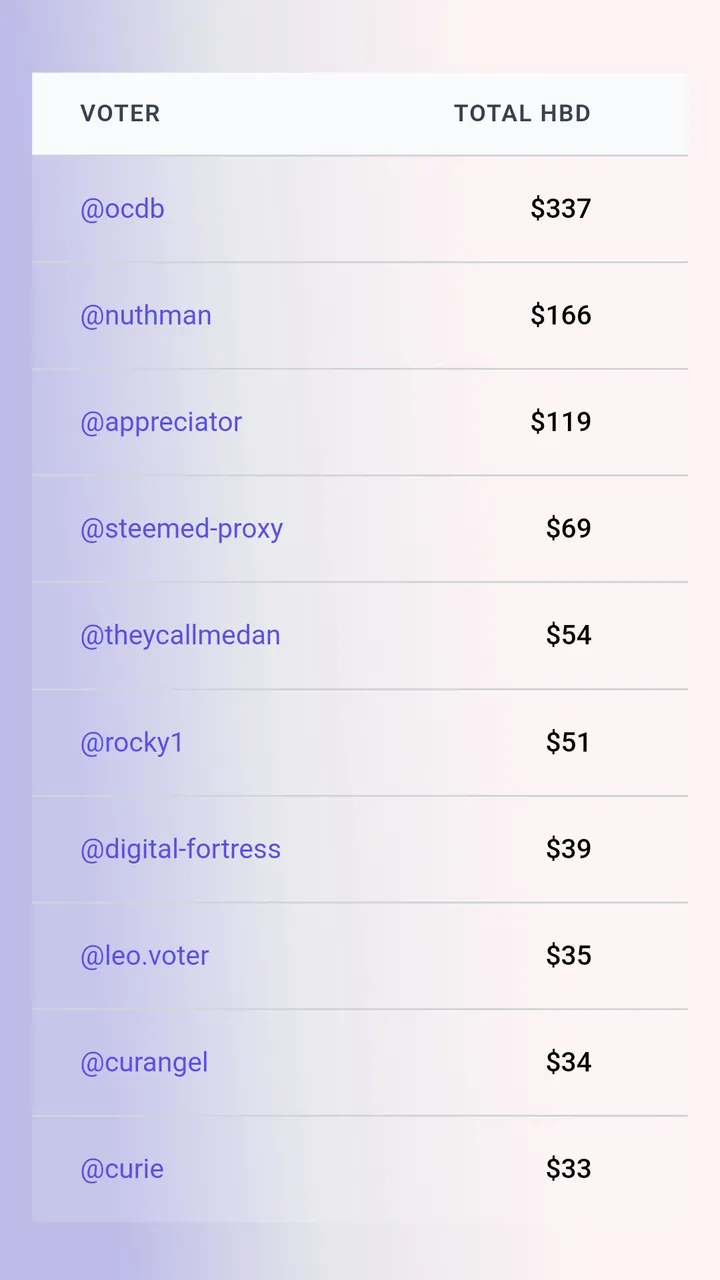720x1280 pixels.
Task: Select the $166 amount for nuthman
Action: (x=561, y=315)
